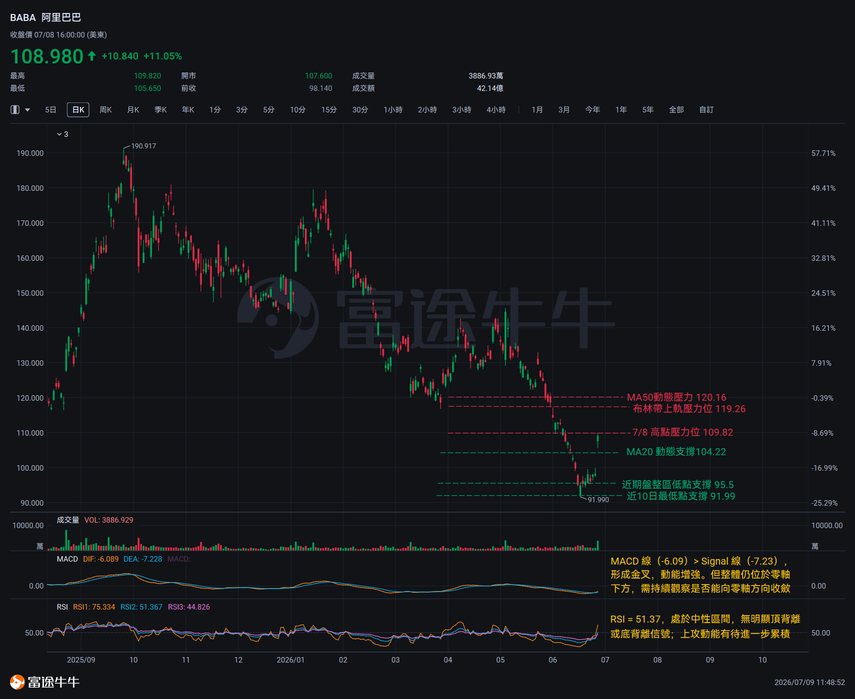Expand the chart layout dropdown arrow
Viewport: 855px width, 699px height.
[x=27, y=110]
